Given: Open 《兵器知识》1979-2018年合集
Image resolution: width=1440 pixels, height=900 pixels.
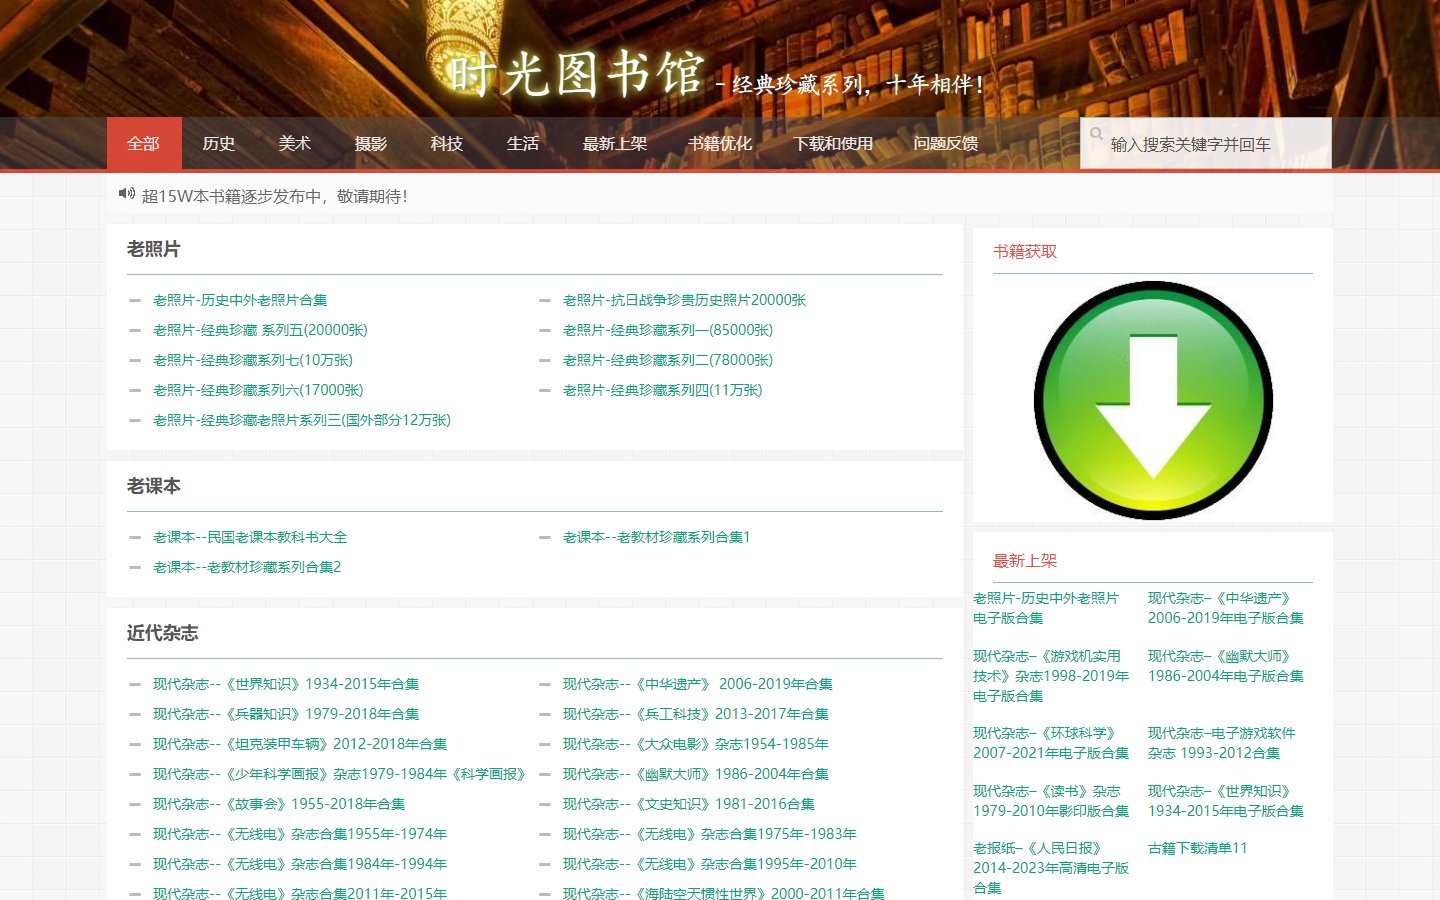Looking at the screenshot, I should tap(286, 714).
